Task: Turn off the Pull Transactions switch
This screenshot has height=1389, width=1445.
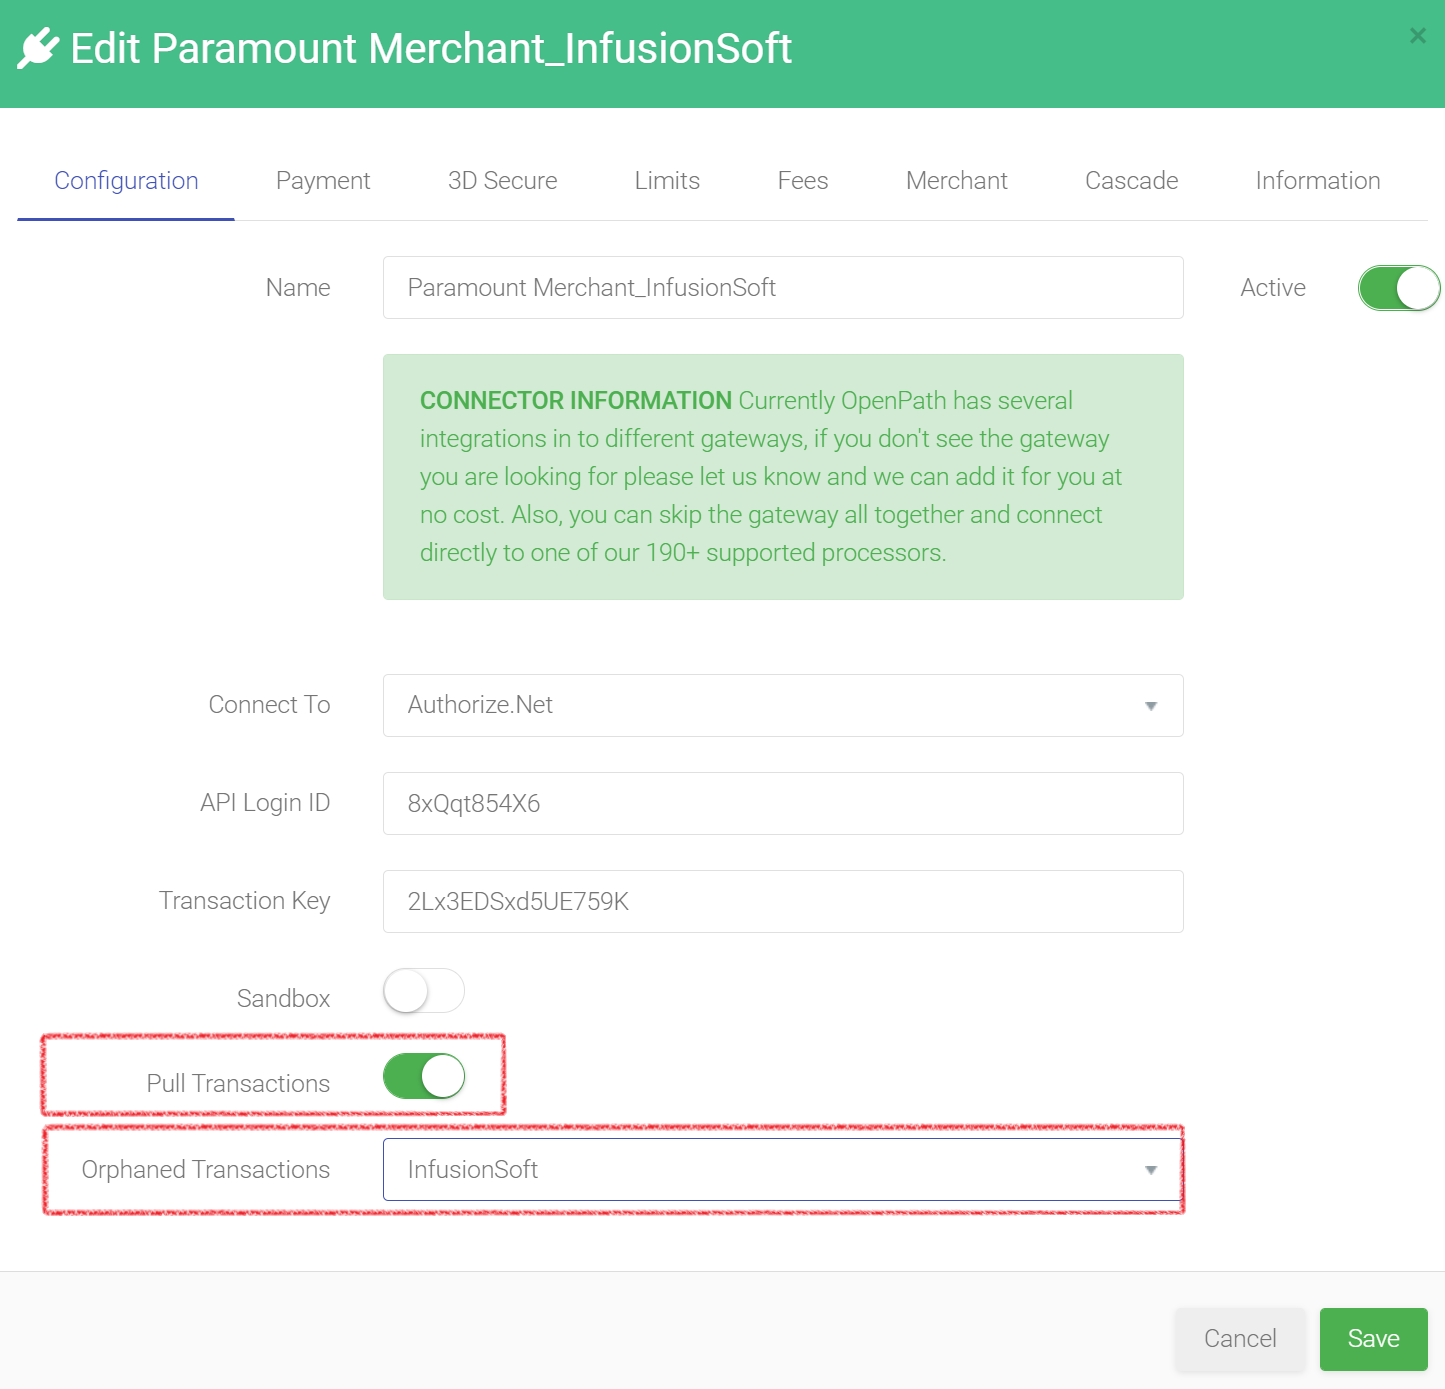Action: (424, 1076)
